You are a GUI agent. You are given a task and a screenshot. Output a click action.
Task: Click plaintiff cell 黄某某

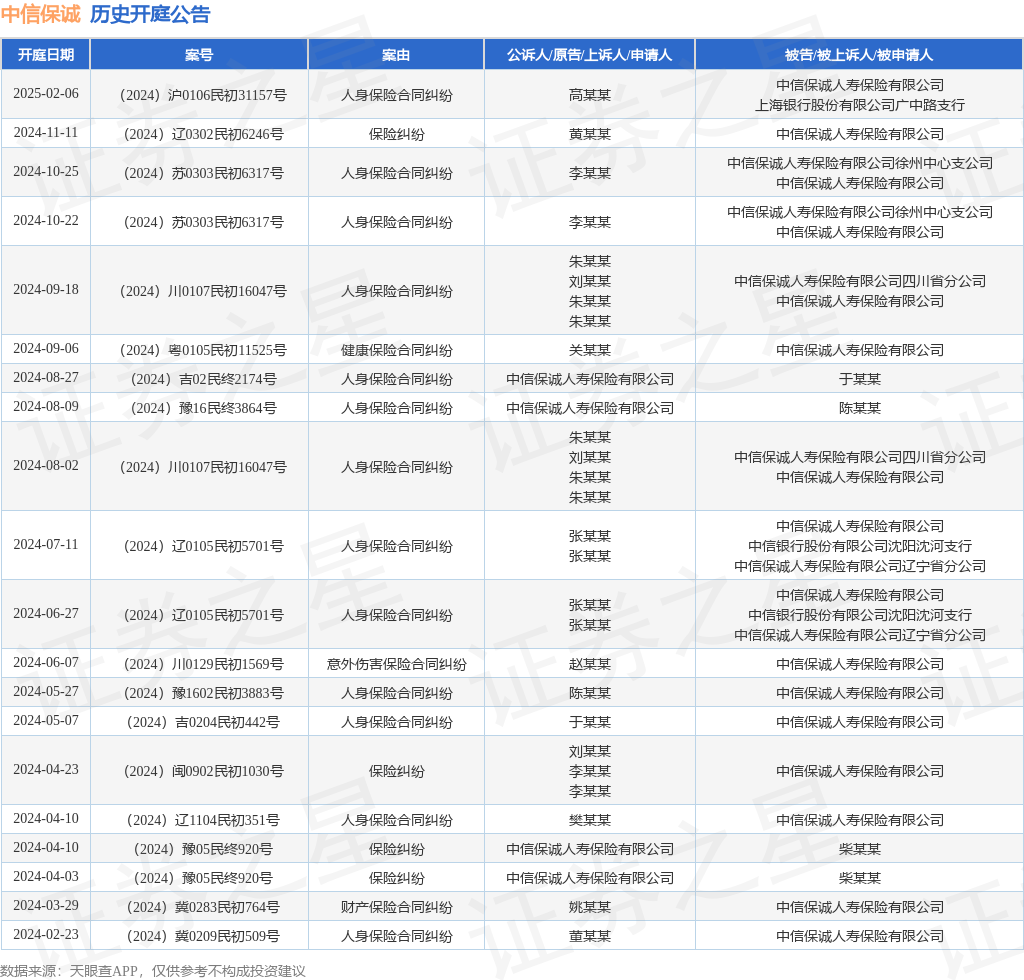pyautogui.click(x=590, y=134)
